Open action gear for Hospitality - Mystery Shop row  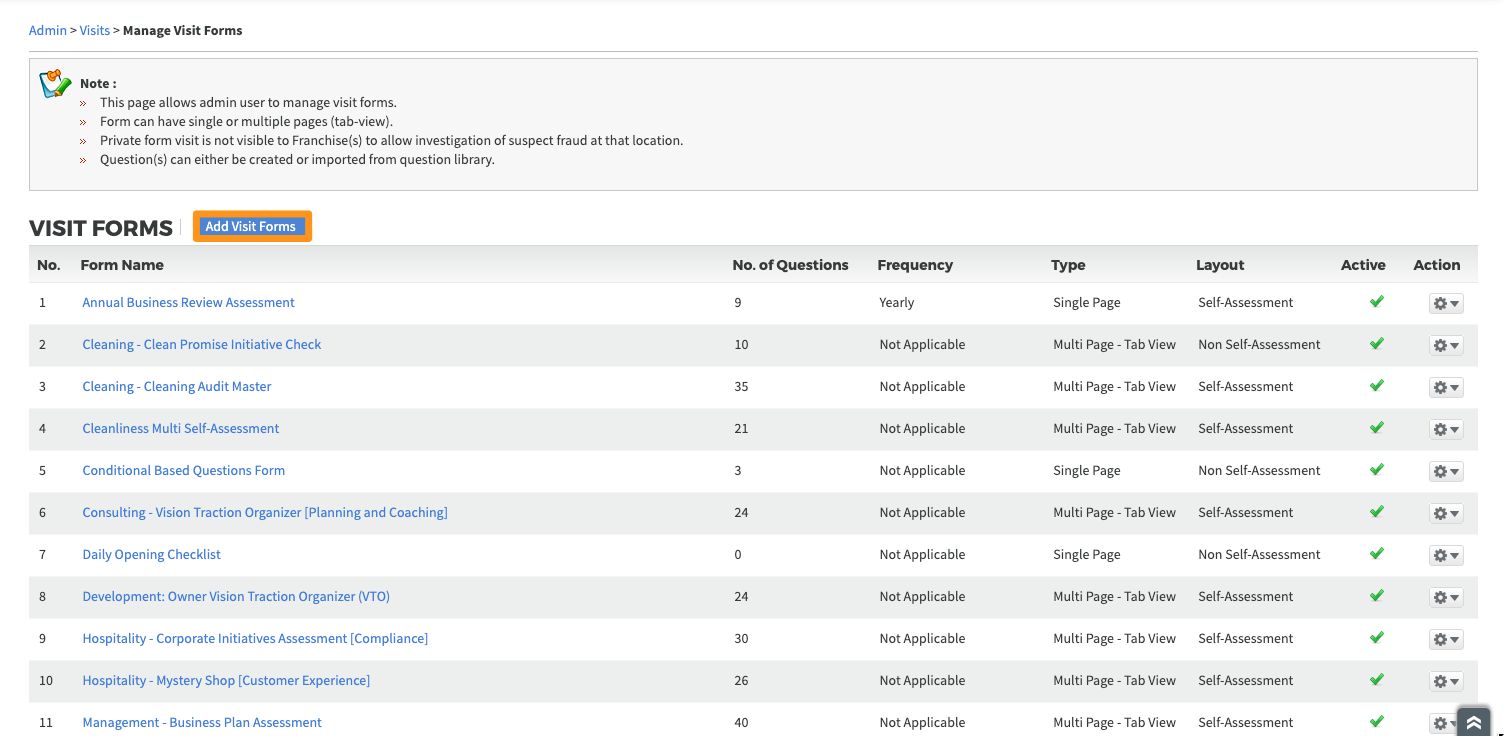click(x=1446, y=681)
